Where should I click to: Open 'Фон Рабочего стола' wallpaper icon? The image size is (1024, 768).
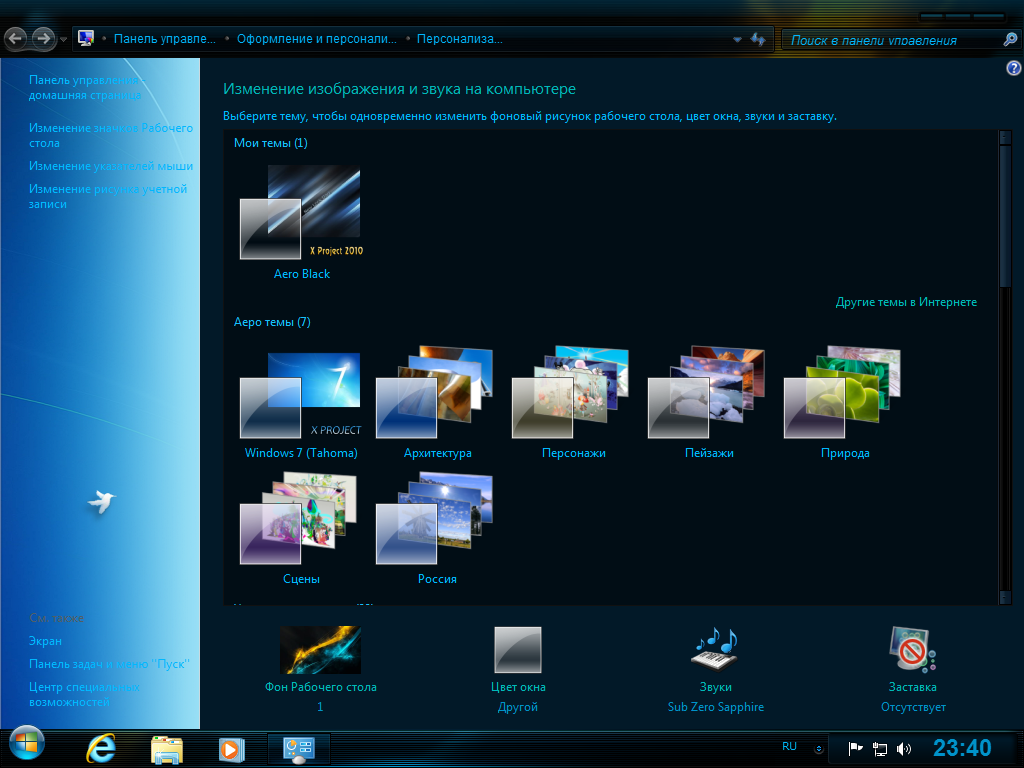click(320, 650)
